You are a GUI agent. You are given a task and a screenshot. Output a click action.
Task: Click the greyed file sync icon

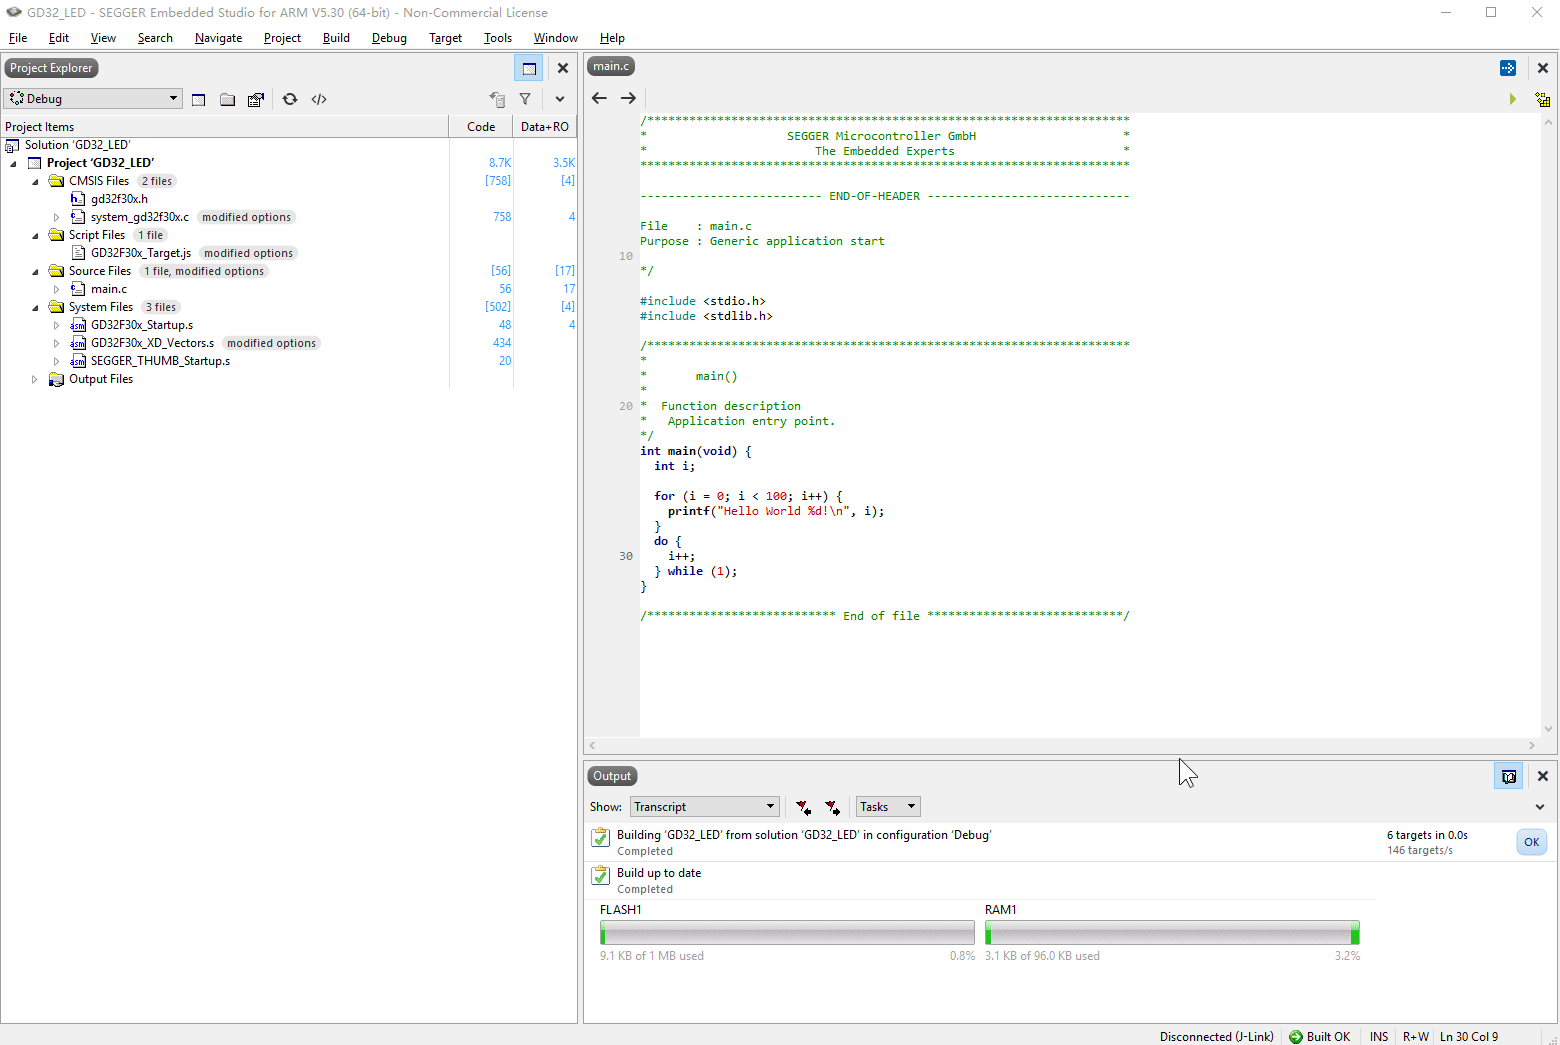tap(497, 99)
